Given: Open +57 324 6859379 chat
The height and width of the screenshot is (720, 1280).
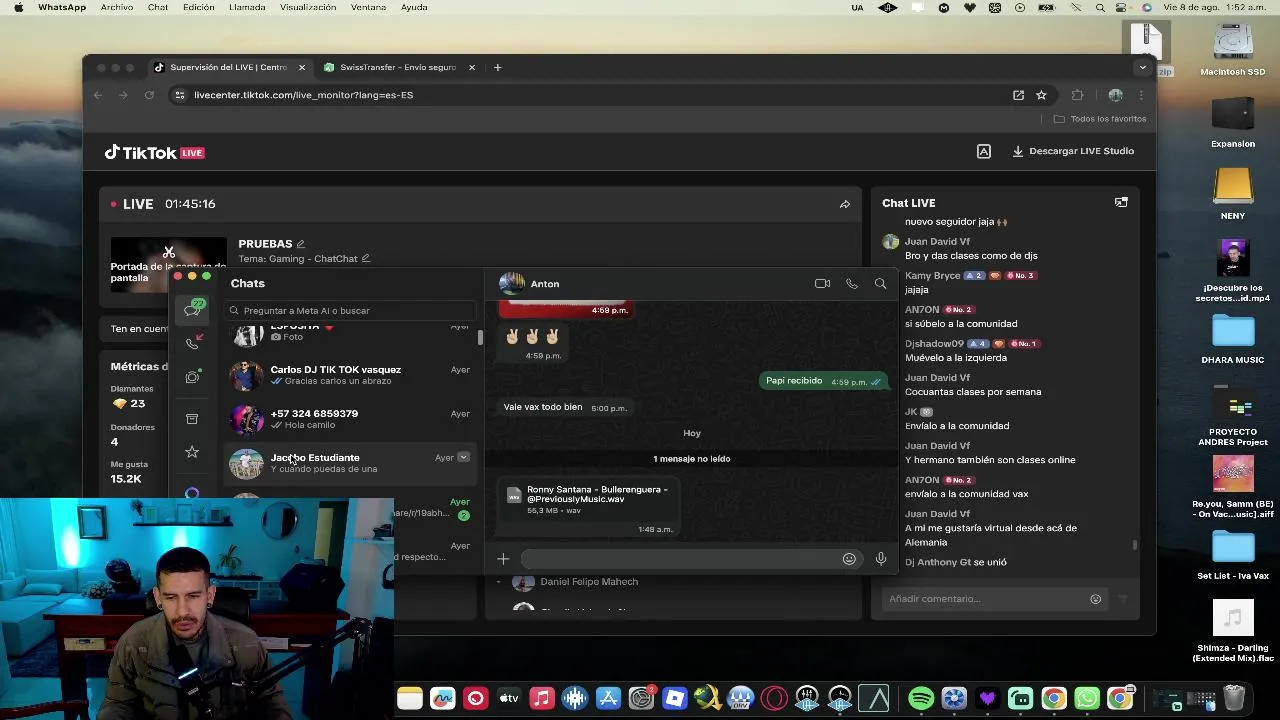Looking at the screenshot, I should click(350, 419).
